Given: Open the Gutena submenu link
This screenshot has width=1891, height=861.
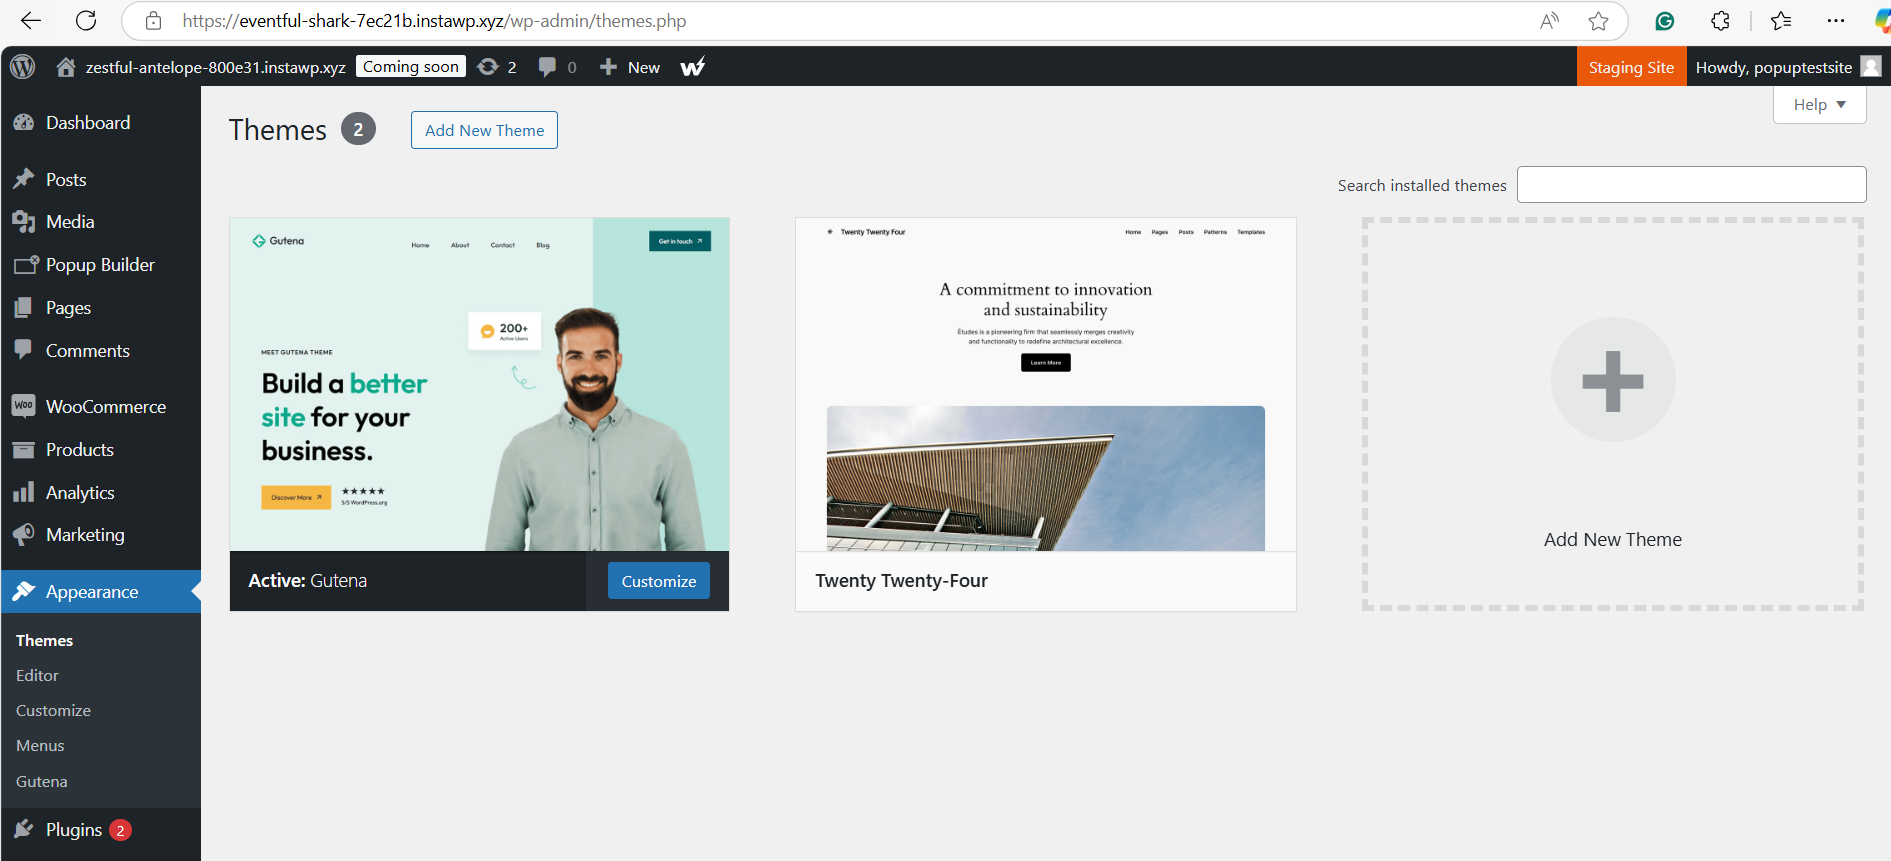Looking at the screenshot, I should pos(42,782).
